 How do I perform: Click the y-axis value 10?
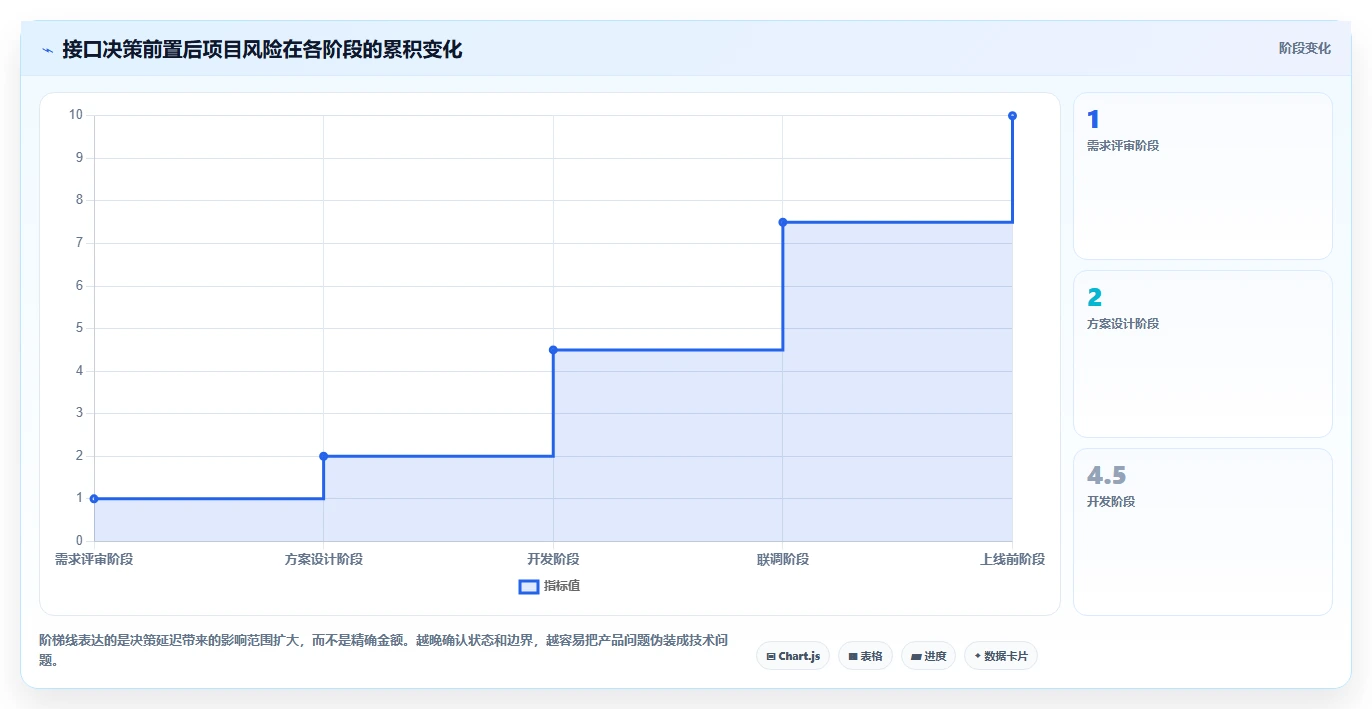[x=76, y=115]
